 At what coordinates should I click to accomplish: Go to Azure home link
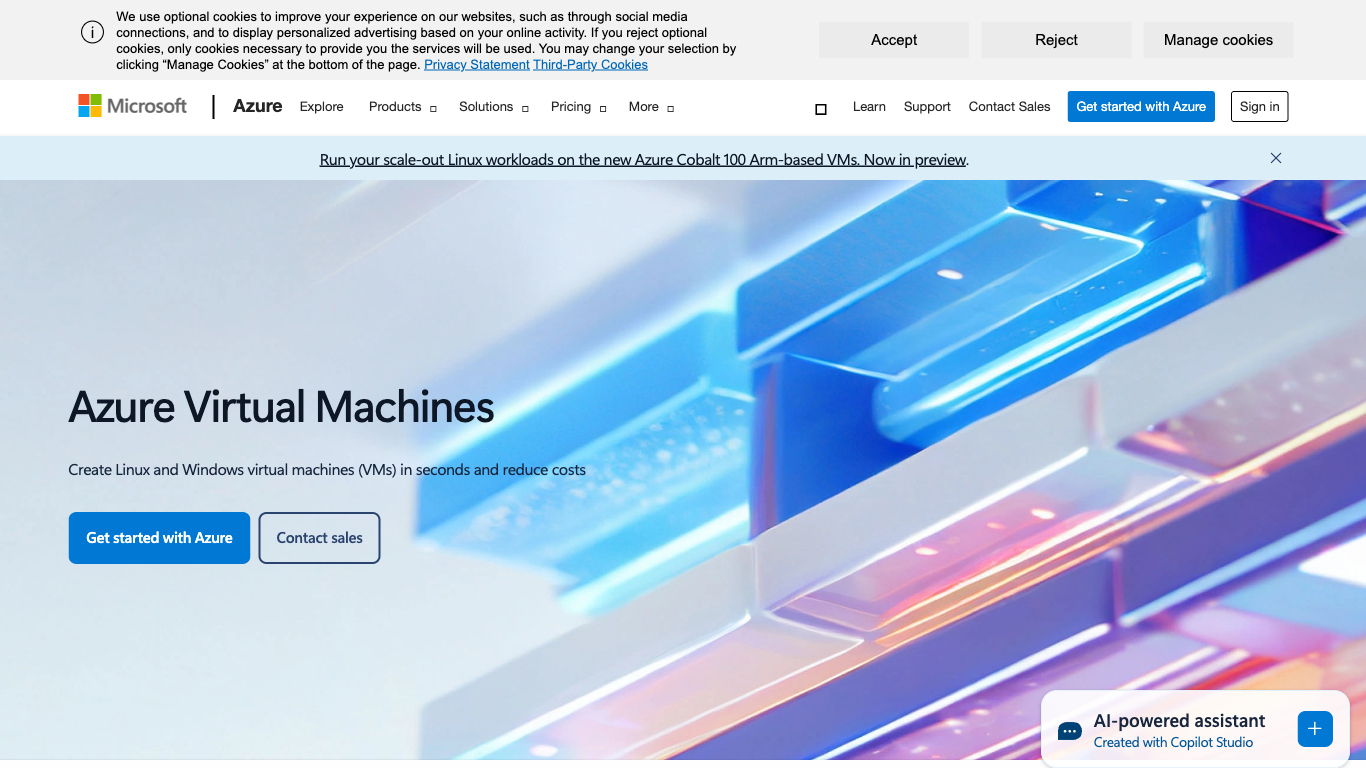click(258, 106)
